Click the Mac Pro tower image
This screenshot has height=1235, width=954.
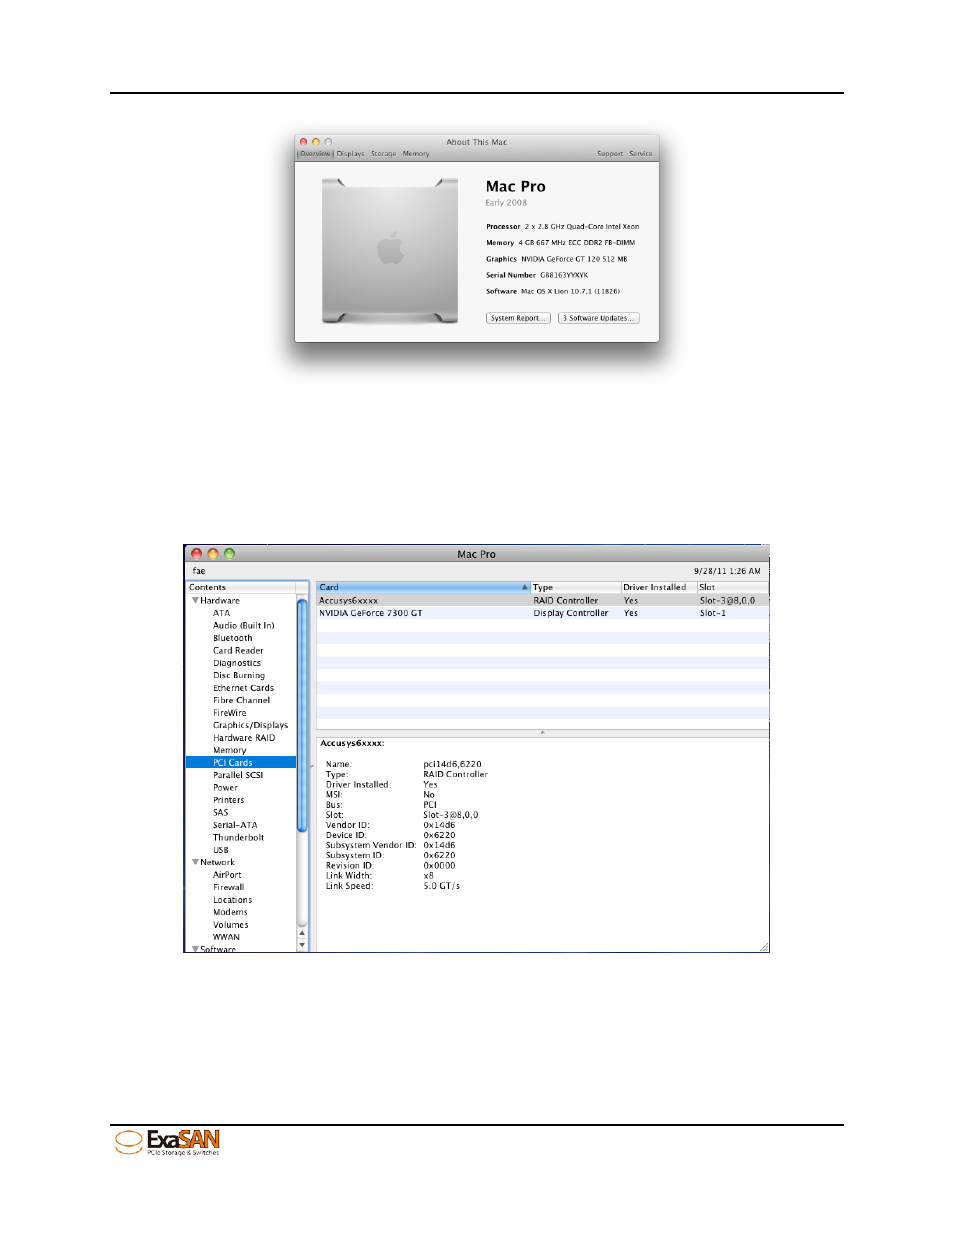tap(390, 250)
